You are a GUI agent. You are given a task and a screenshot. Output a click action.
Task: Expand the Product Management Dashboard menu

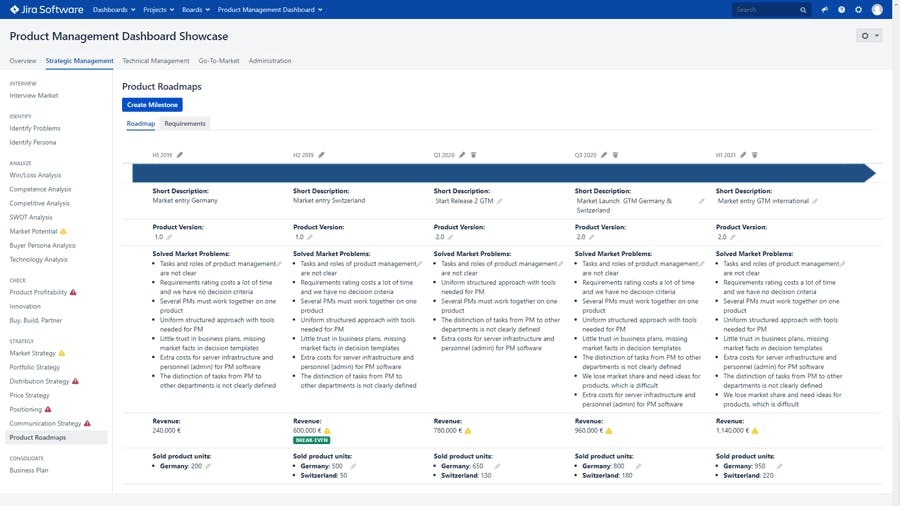click(270, 10)
